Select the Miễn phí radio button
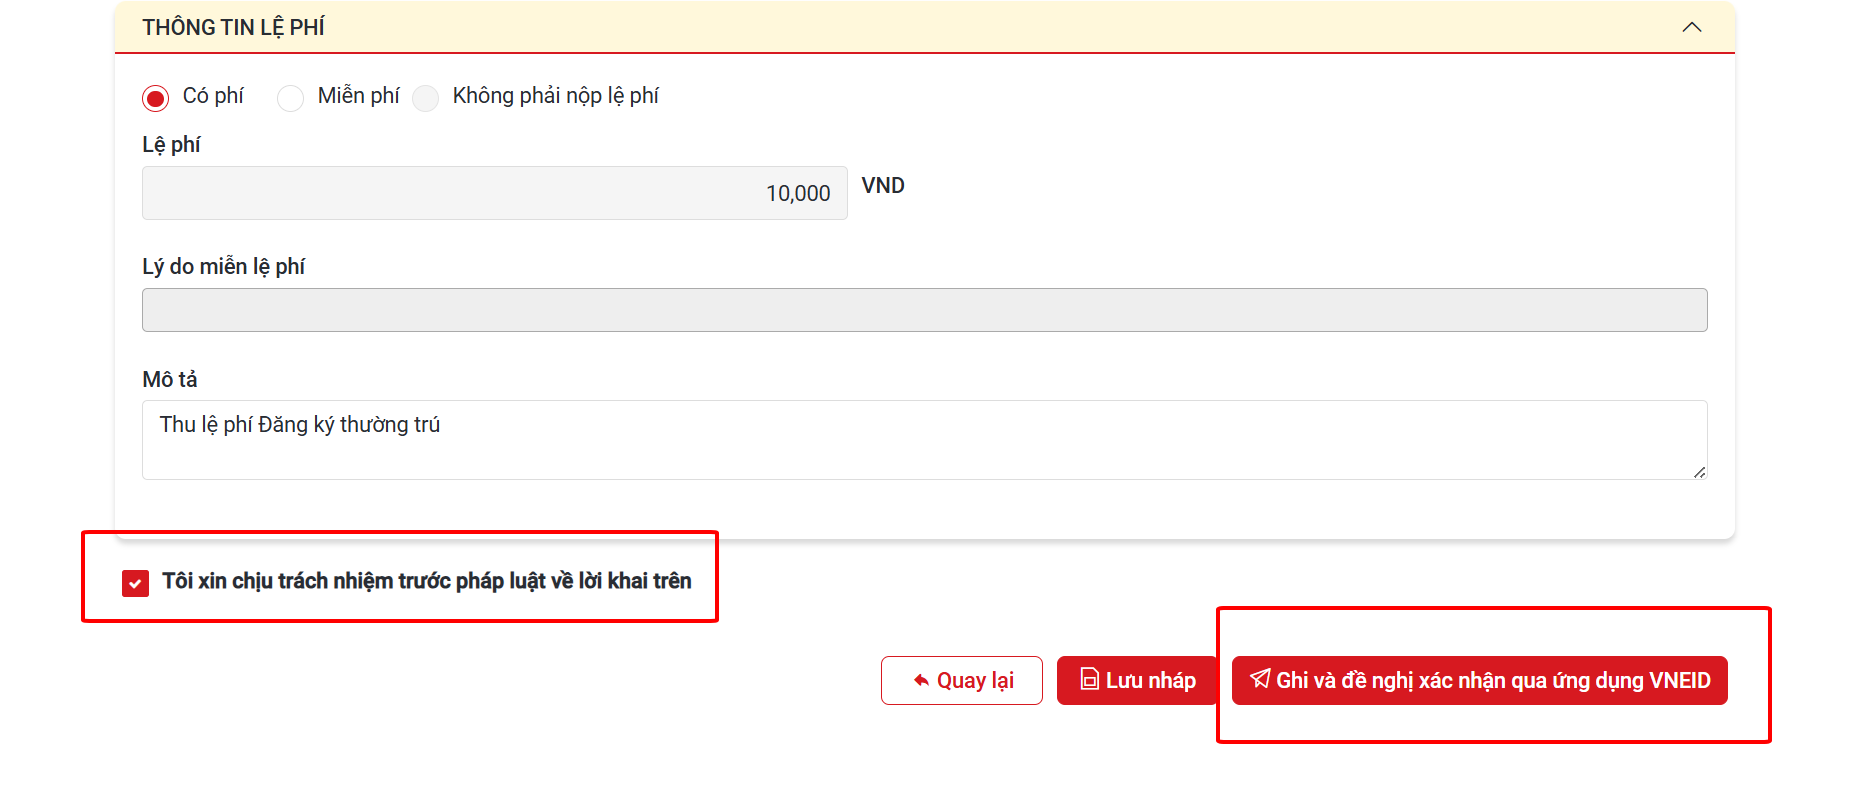The width and height of the screenshot is (1873, 785). (x=290, y=98)
